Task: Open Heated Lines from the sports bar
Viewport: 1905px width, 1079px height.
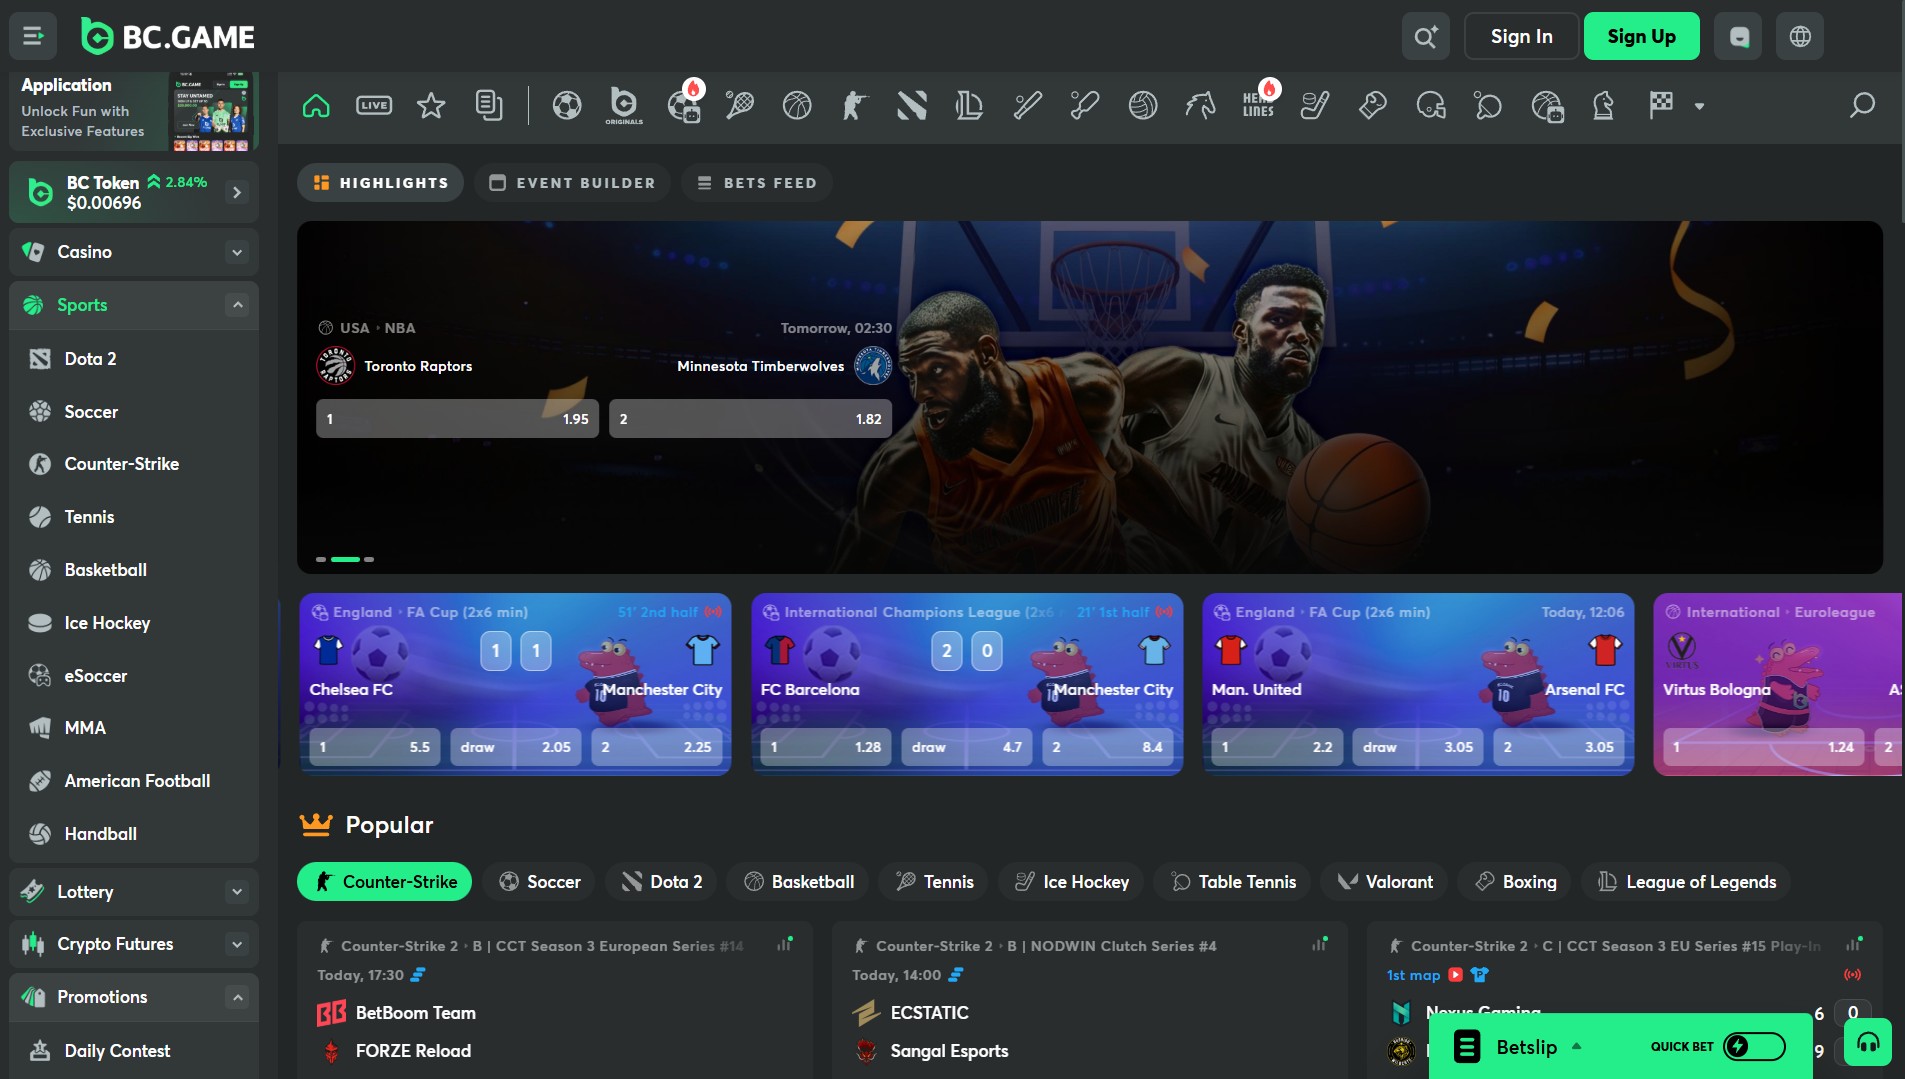Action: pos(1257,105)
